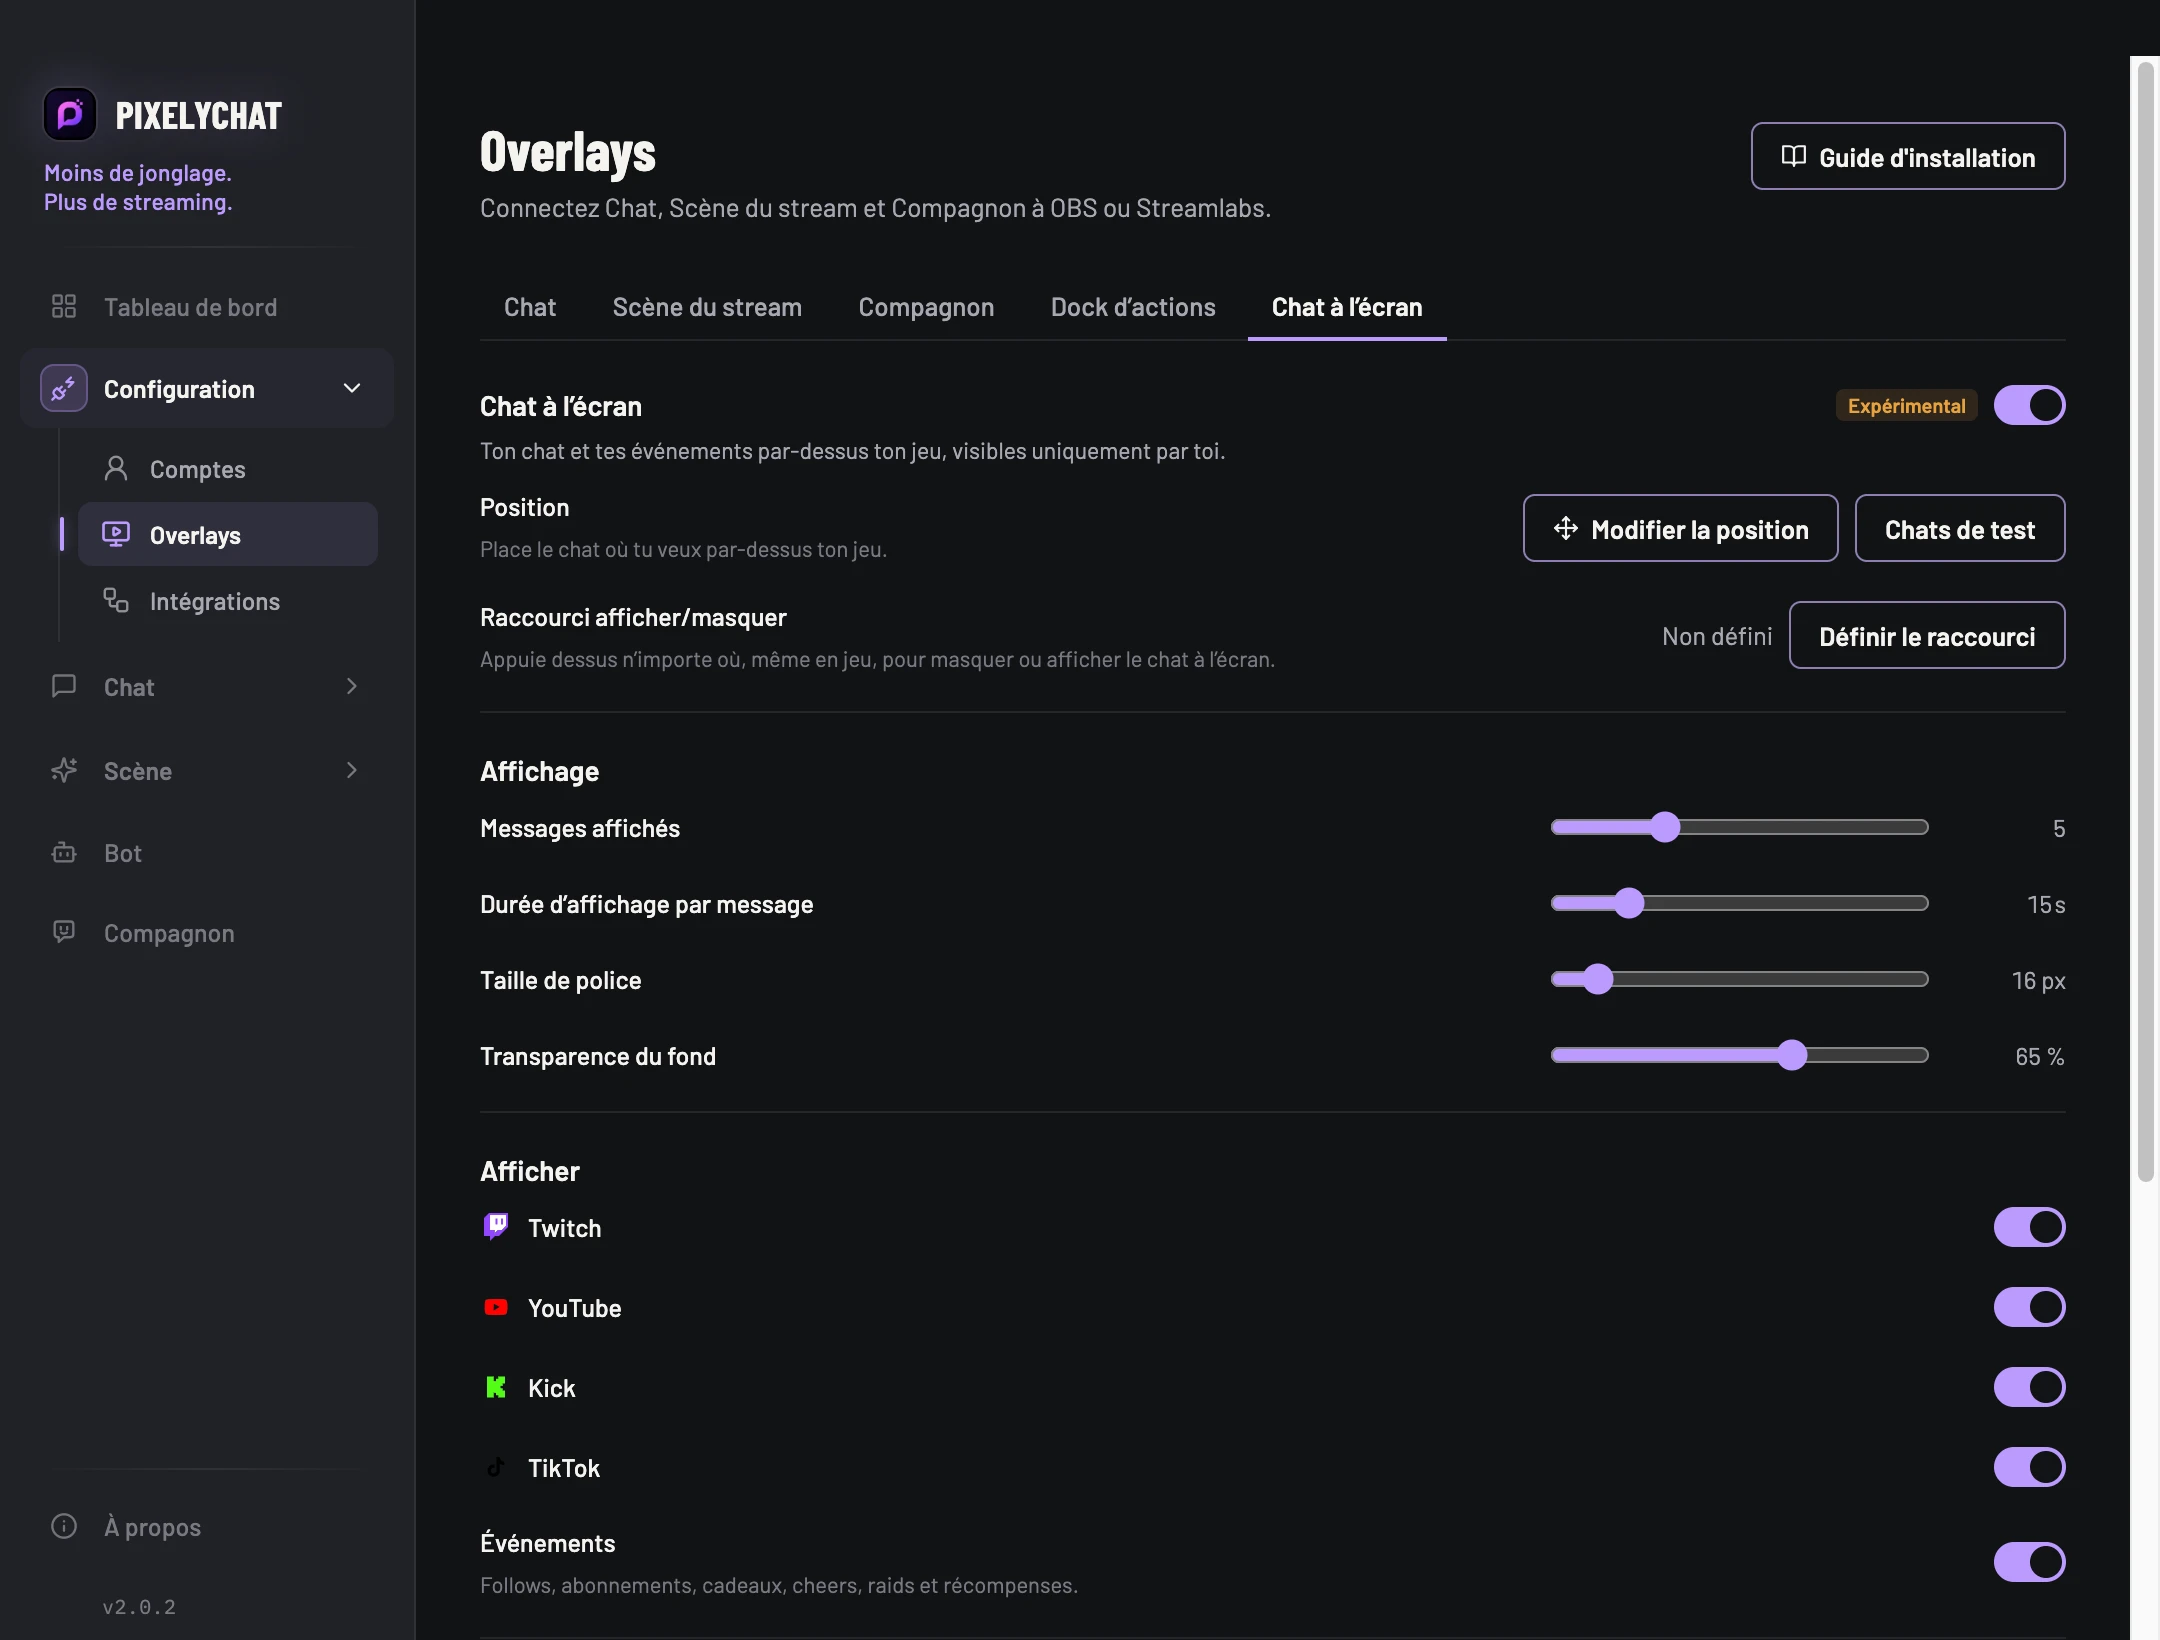Image resolution: width=2160 pixels, height=1640 pixels.
Task: Click the Tableau de bord grid icon
Action: (x=64, y=306)
